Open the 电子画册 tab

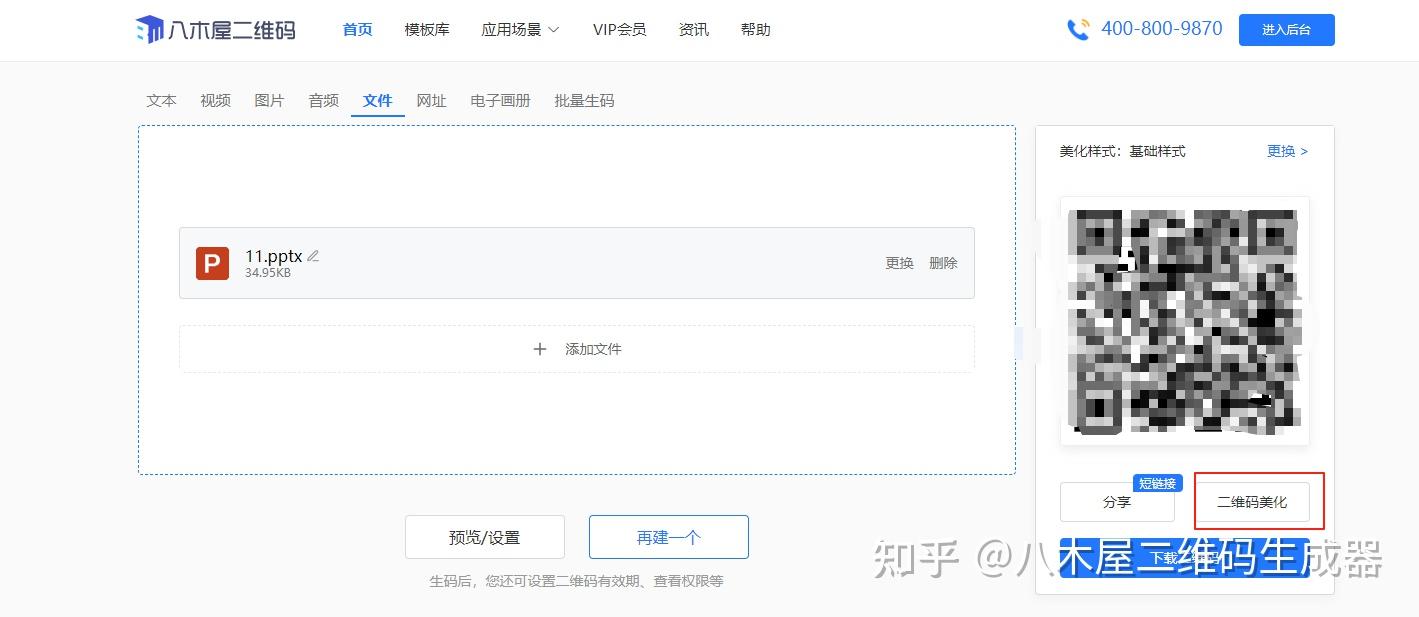click(x=500, y=101)
